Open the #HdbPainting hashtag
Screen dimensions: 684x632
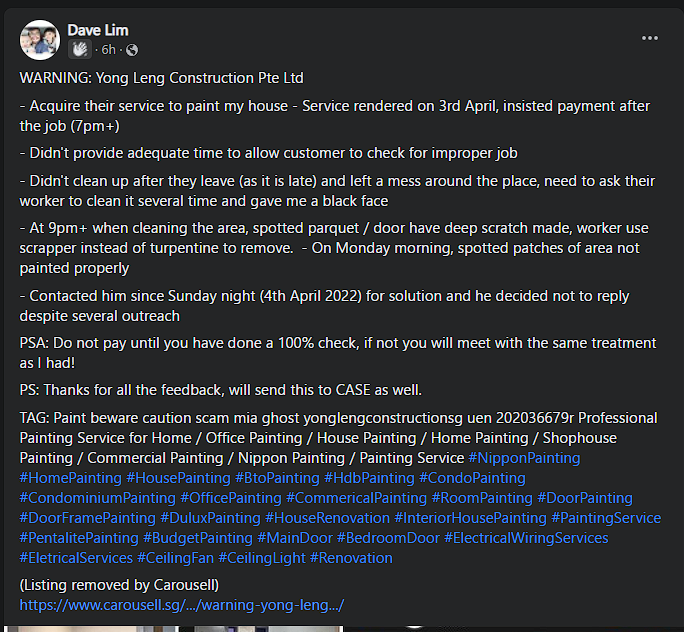coord(369,478)
